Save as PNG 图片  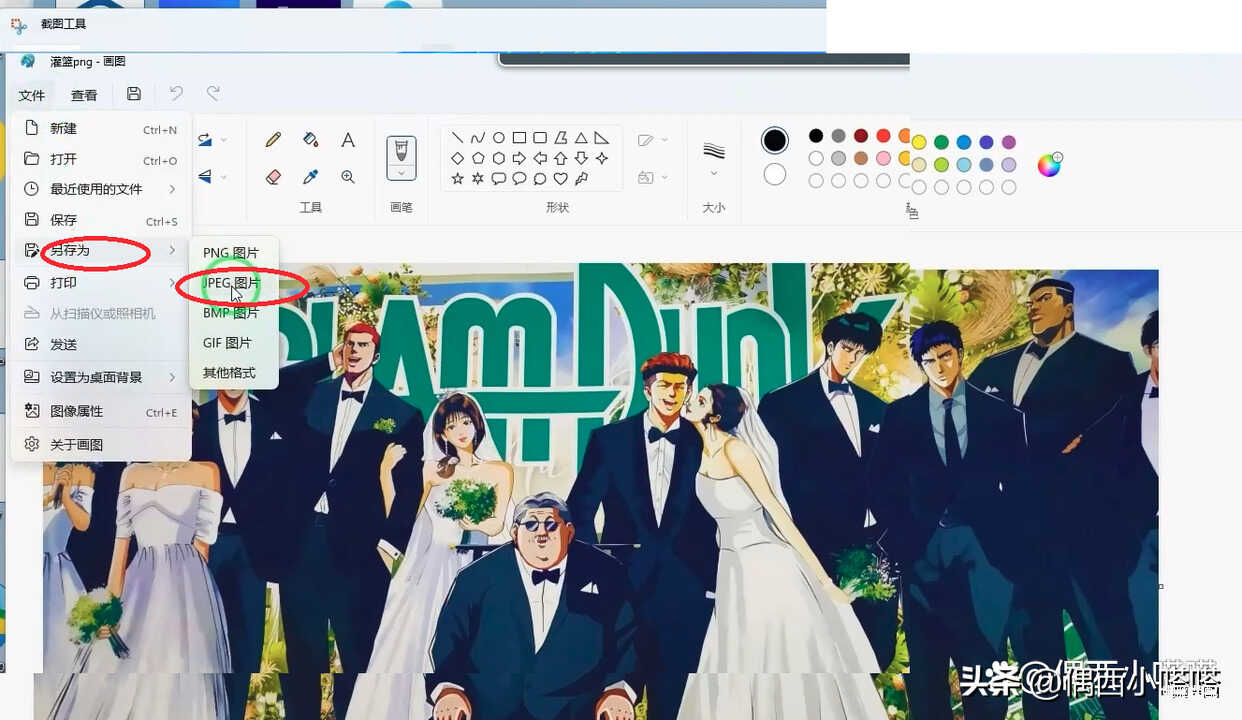(x=233, y=253)
